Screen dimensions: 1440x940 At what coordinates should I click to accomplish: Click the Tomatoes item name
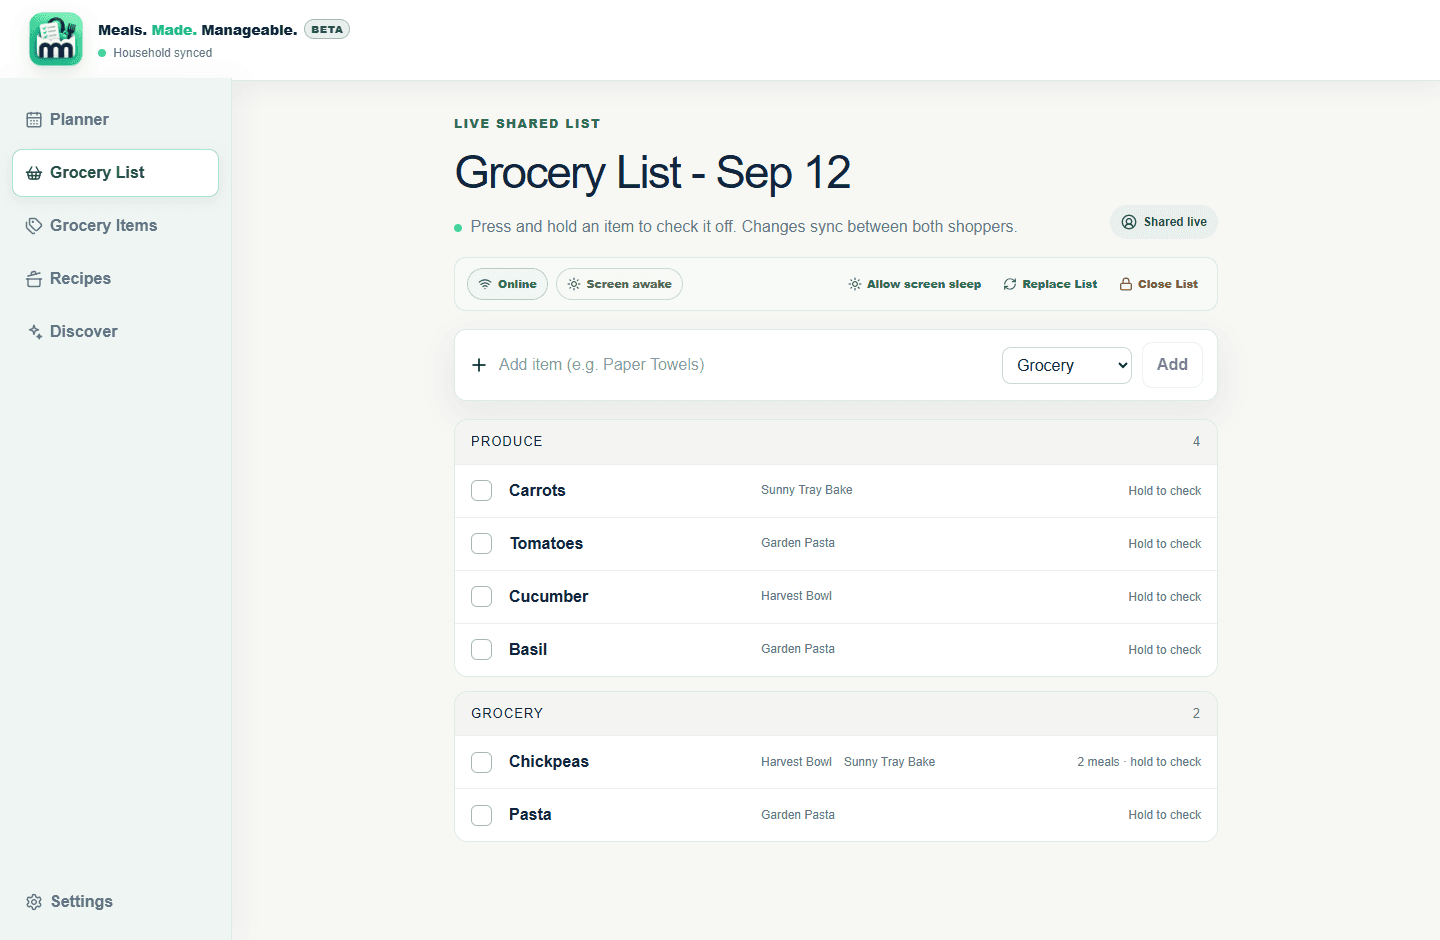(x=546, y=544)
